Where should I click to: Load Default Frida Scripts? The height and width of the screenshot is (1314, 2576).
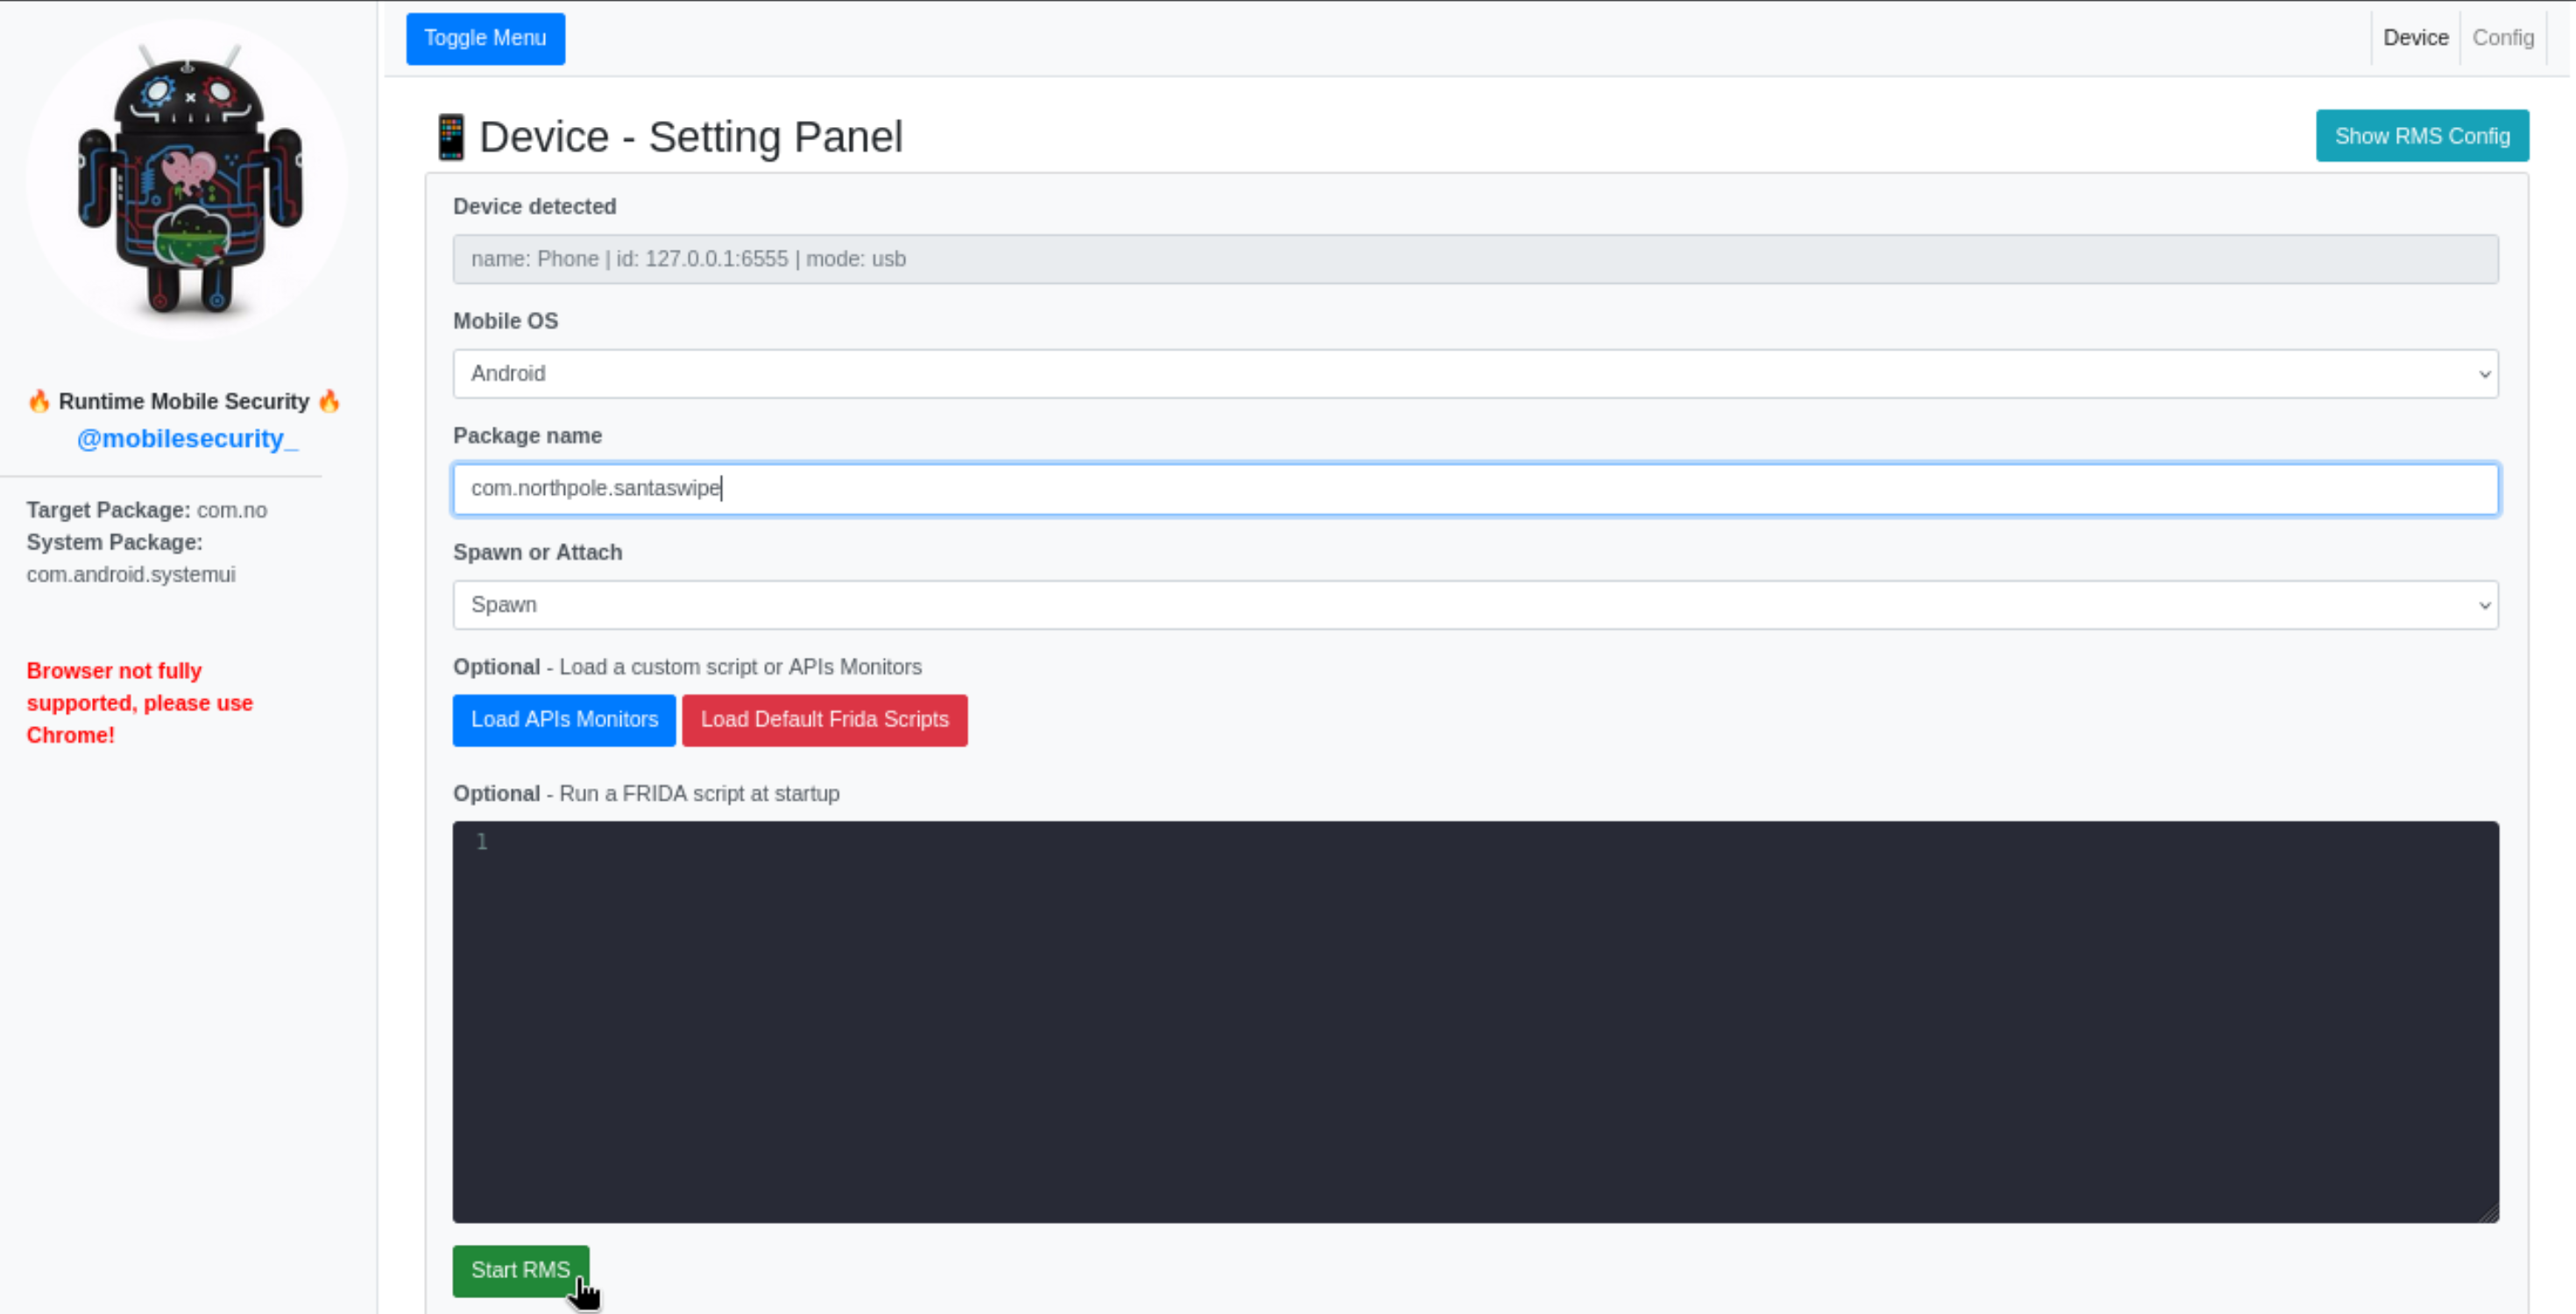pyautogui.click(x=824, y=720)
